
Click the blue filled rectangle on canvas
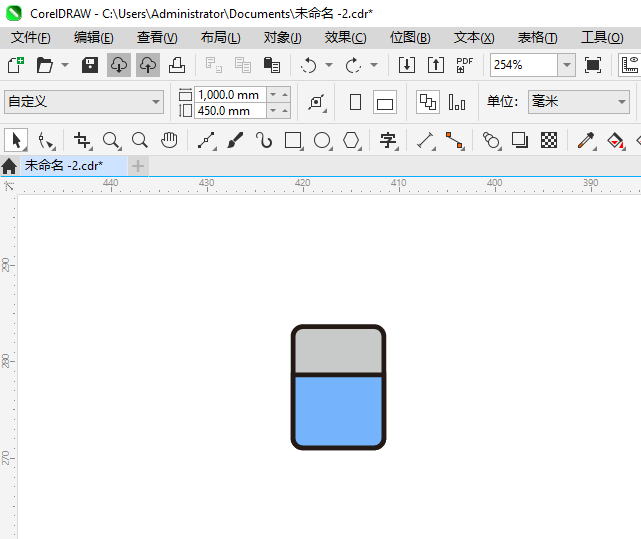(x=338, y=411)
